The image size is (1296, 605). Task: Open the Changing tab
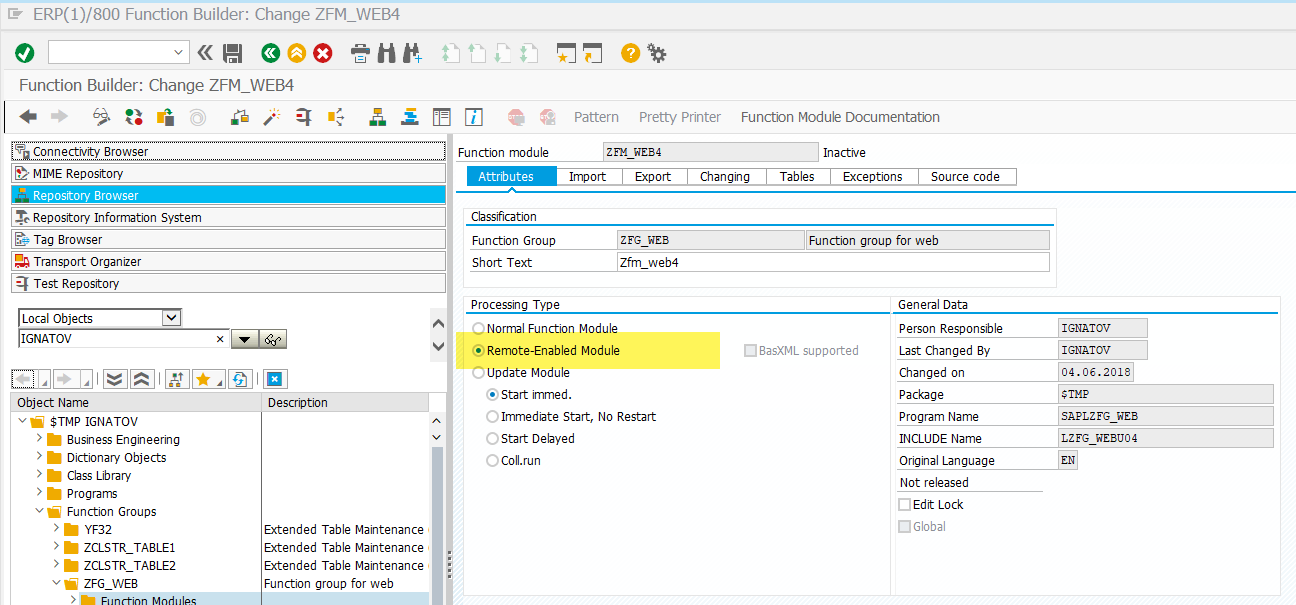coord(725,176)
